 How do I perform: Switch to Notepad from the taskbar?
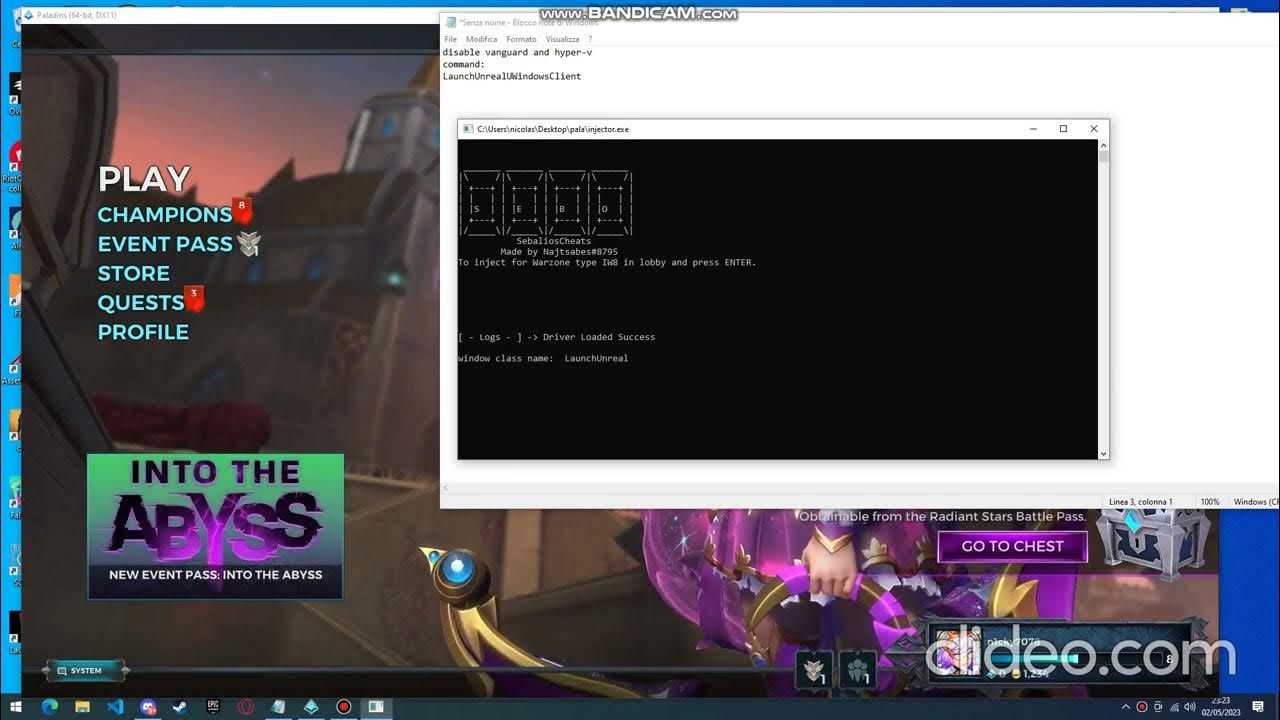278,707
